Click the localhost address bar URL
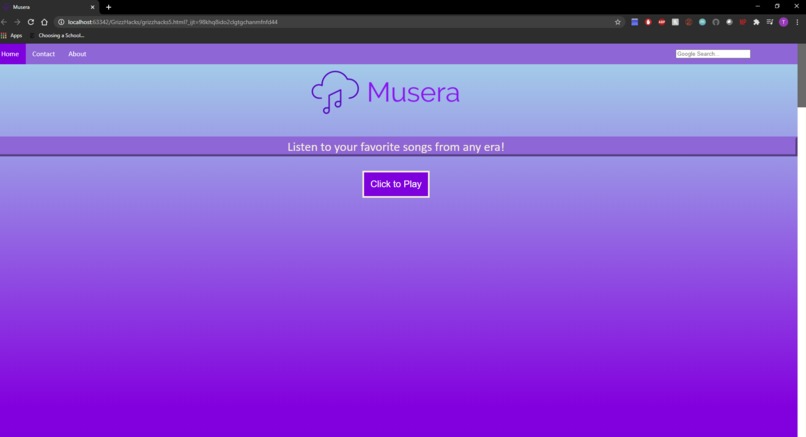 click(173, 22)
